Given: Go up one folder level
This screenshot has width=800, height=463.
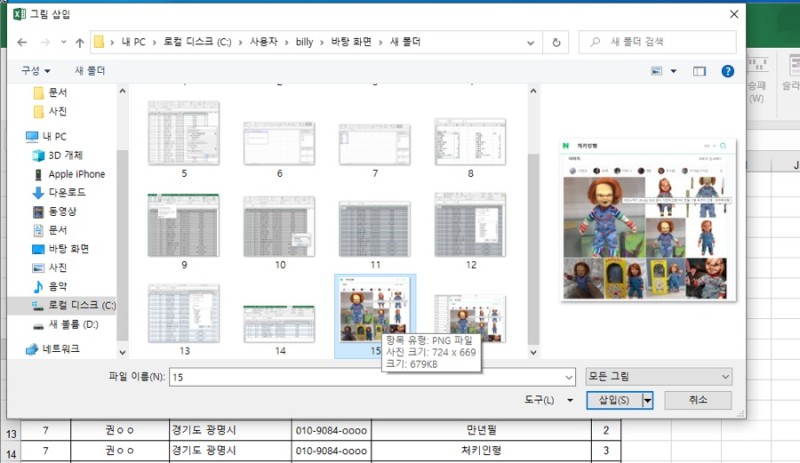Looking at the screenshot, I should (x=80, y=42).
